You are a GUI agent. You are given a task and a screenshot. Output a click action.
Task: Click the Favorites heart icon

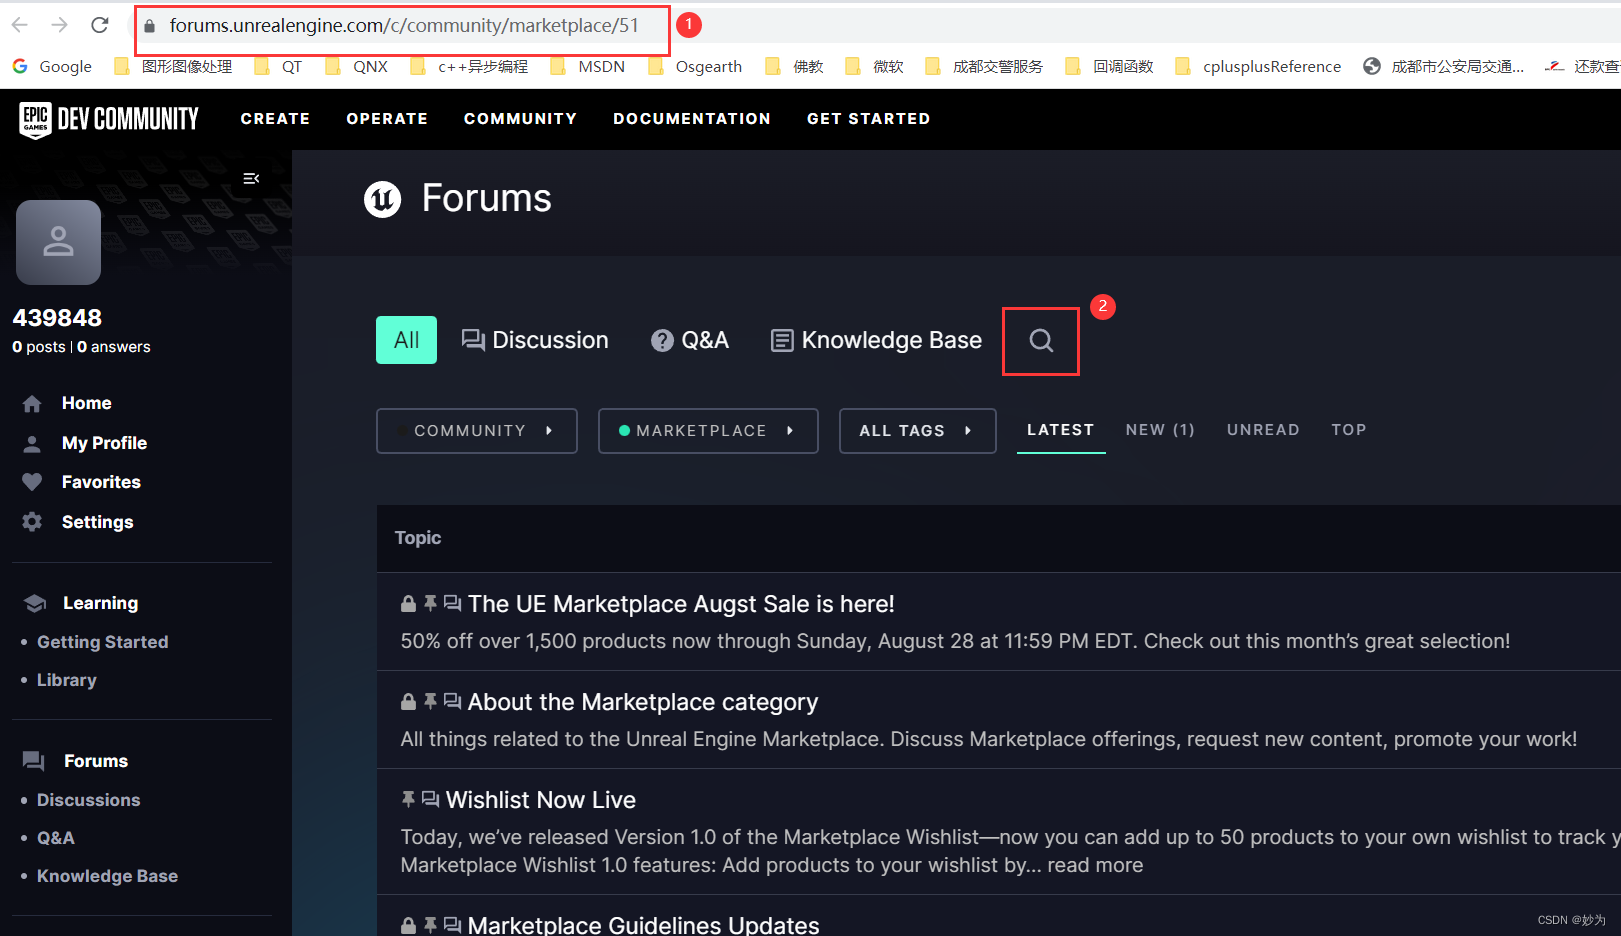[x=32, y=482]
